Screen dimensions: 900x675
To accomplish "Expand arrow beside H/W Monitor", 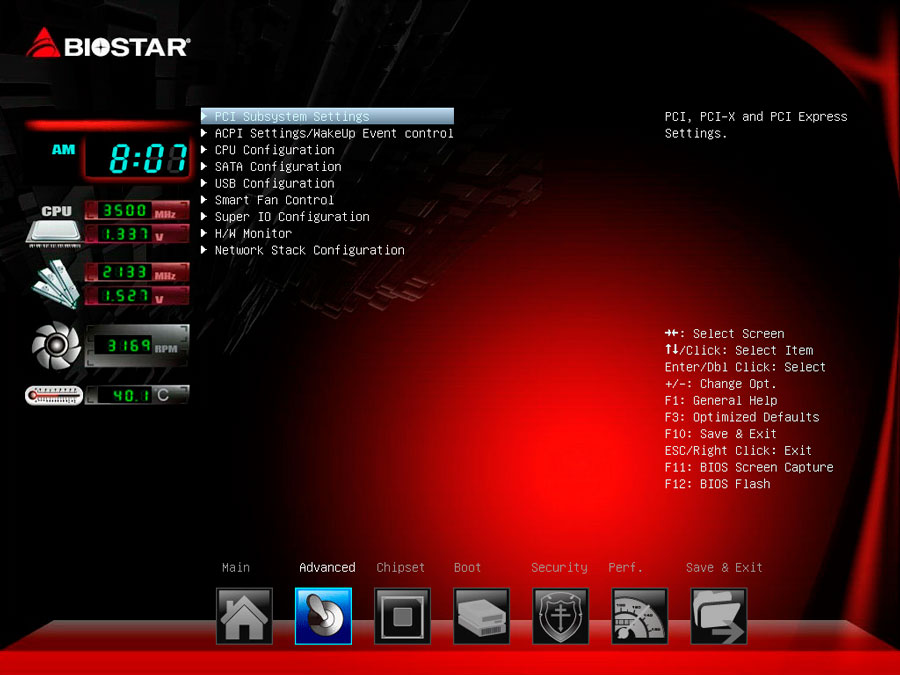I will tap(204, 233).
